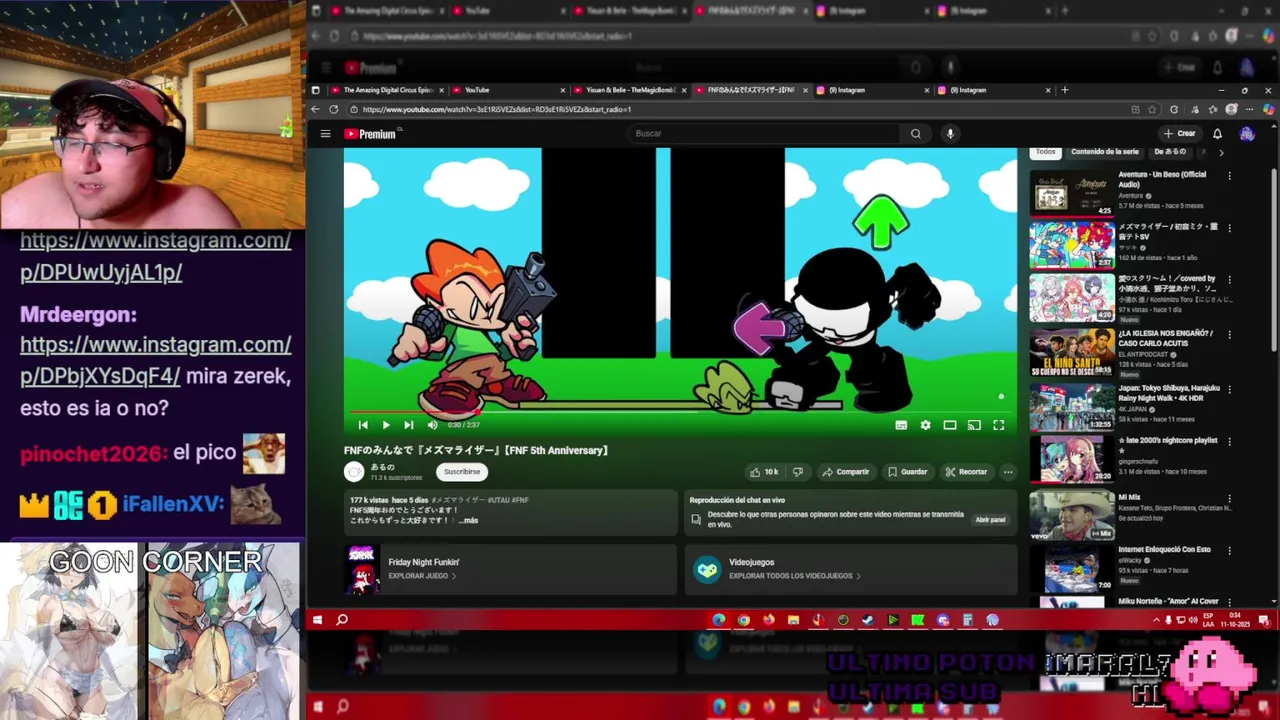Play the paused video
Screen dimensions: 1280x720
click(x=386, y=425)
